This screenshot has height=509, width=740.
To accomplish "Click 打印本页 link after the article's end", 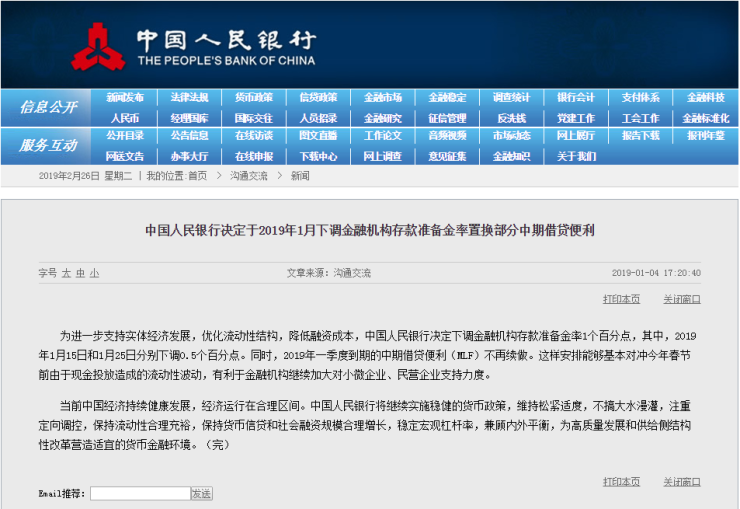I will click(x=621, y=482).
